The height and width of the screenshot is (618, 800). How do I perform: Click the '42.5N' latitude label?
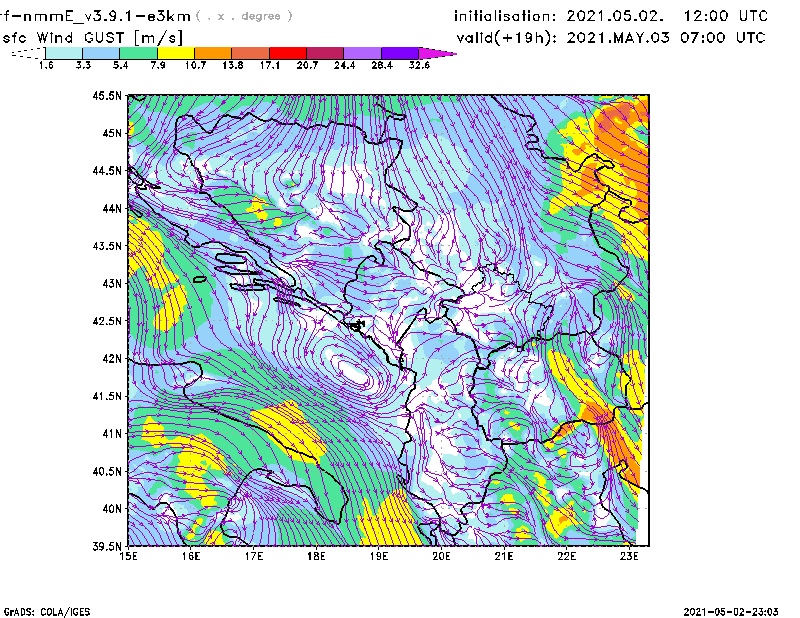pyautogui.click(x=107, y=321)
